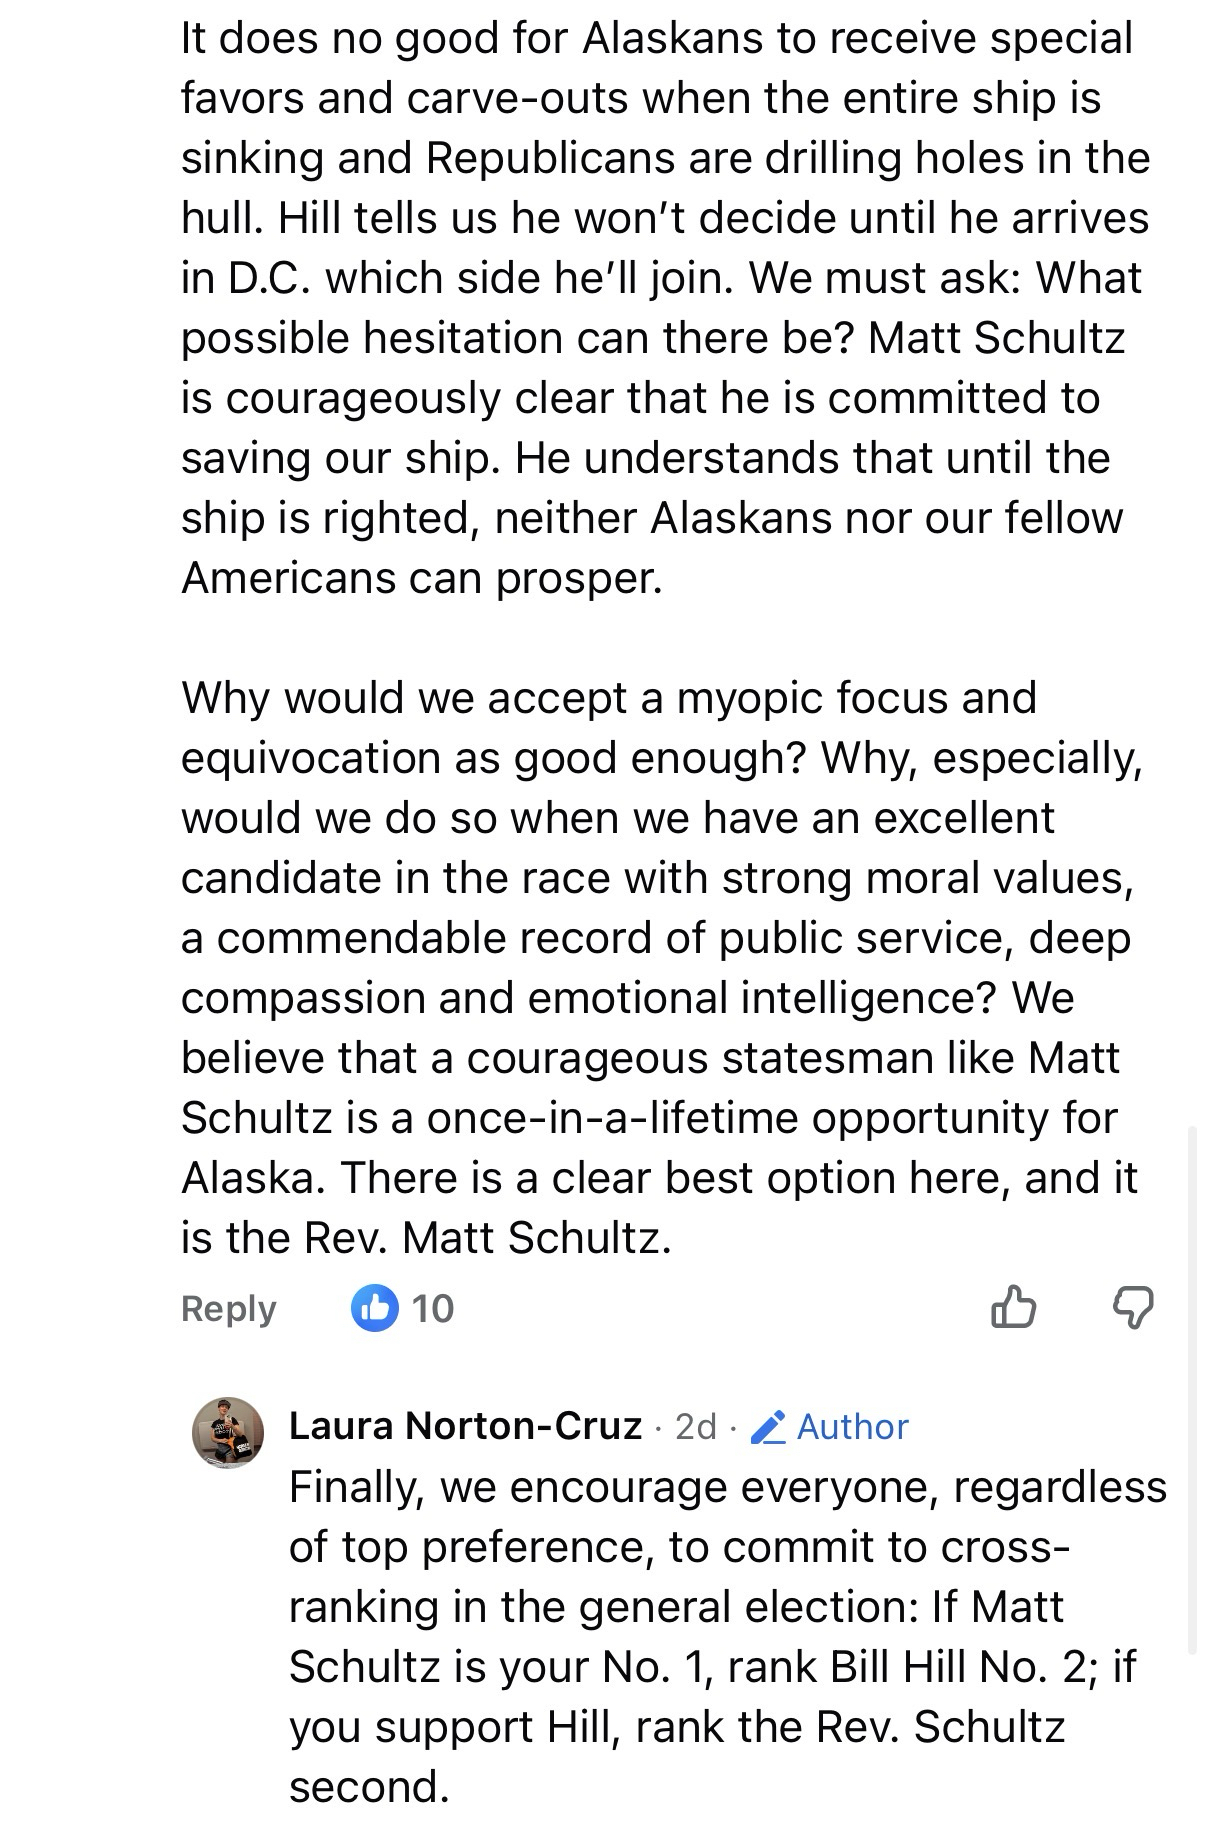Click the blue thumbs-up reaction icon
This screenshot has height=1834, width=1206.
pos(375,1307)
